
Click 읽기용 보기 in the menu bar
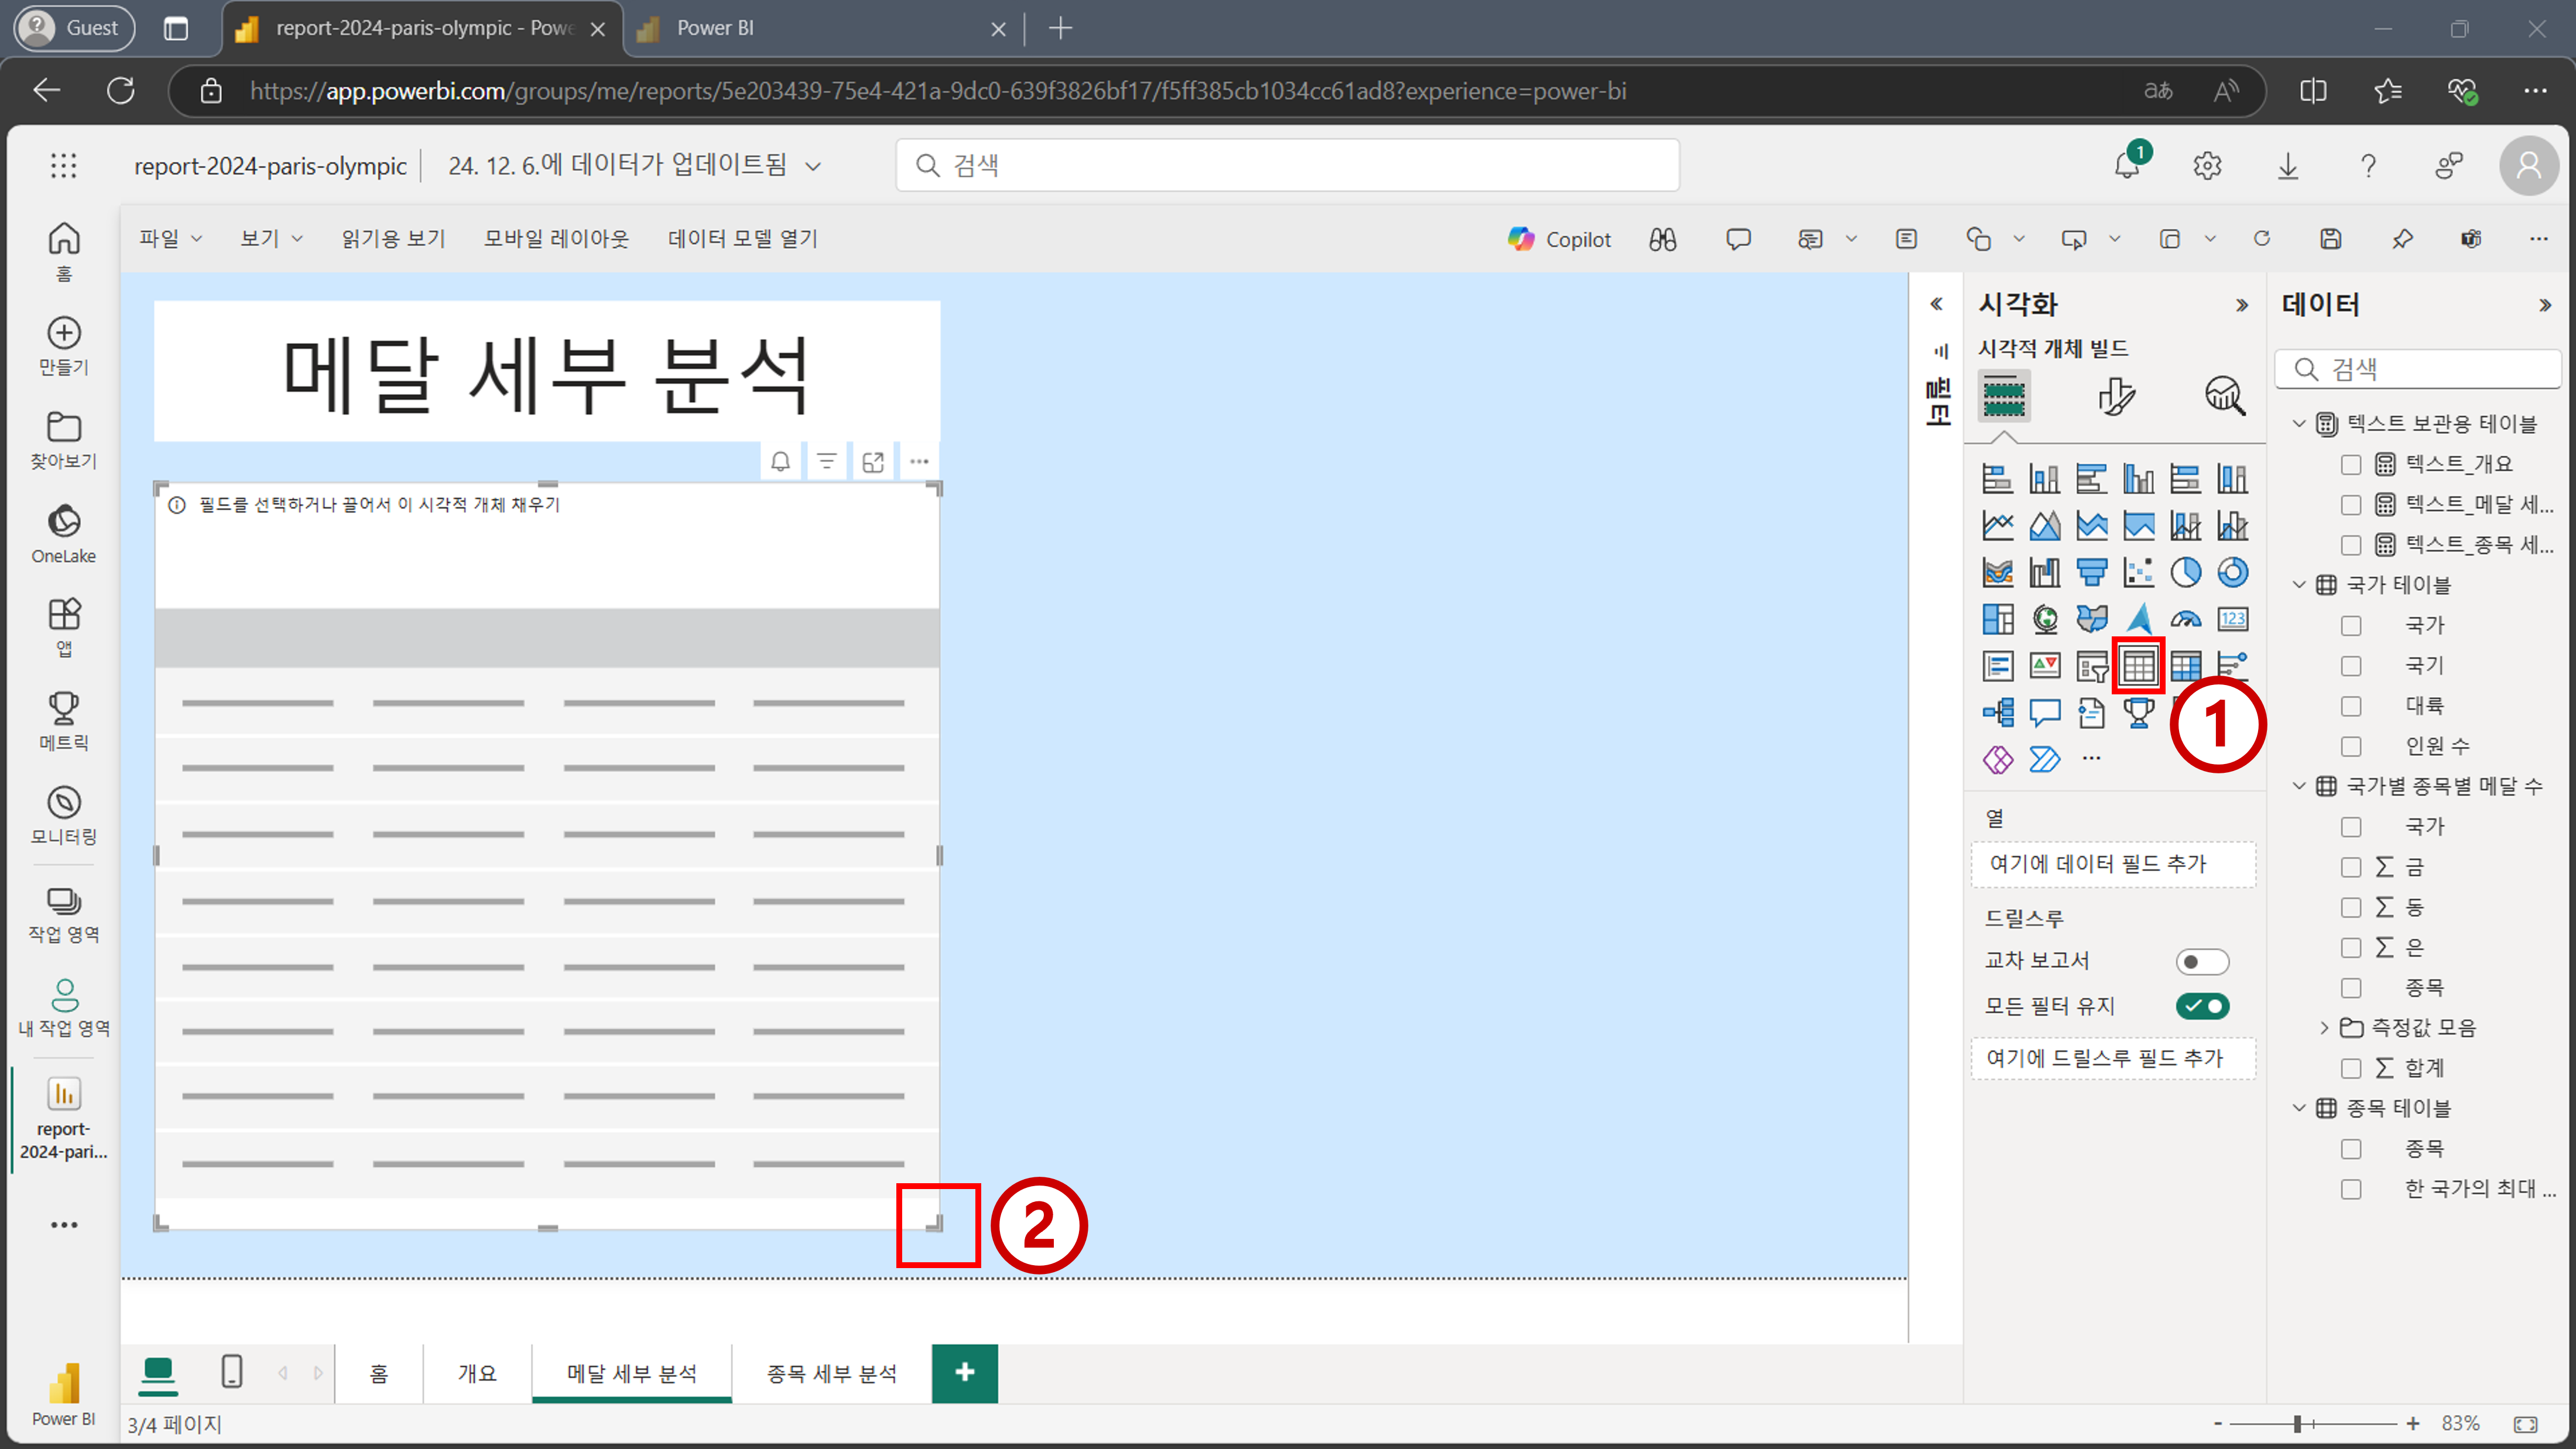pyautogui.click(x=393, y=239)
